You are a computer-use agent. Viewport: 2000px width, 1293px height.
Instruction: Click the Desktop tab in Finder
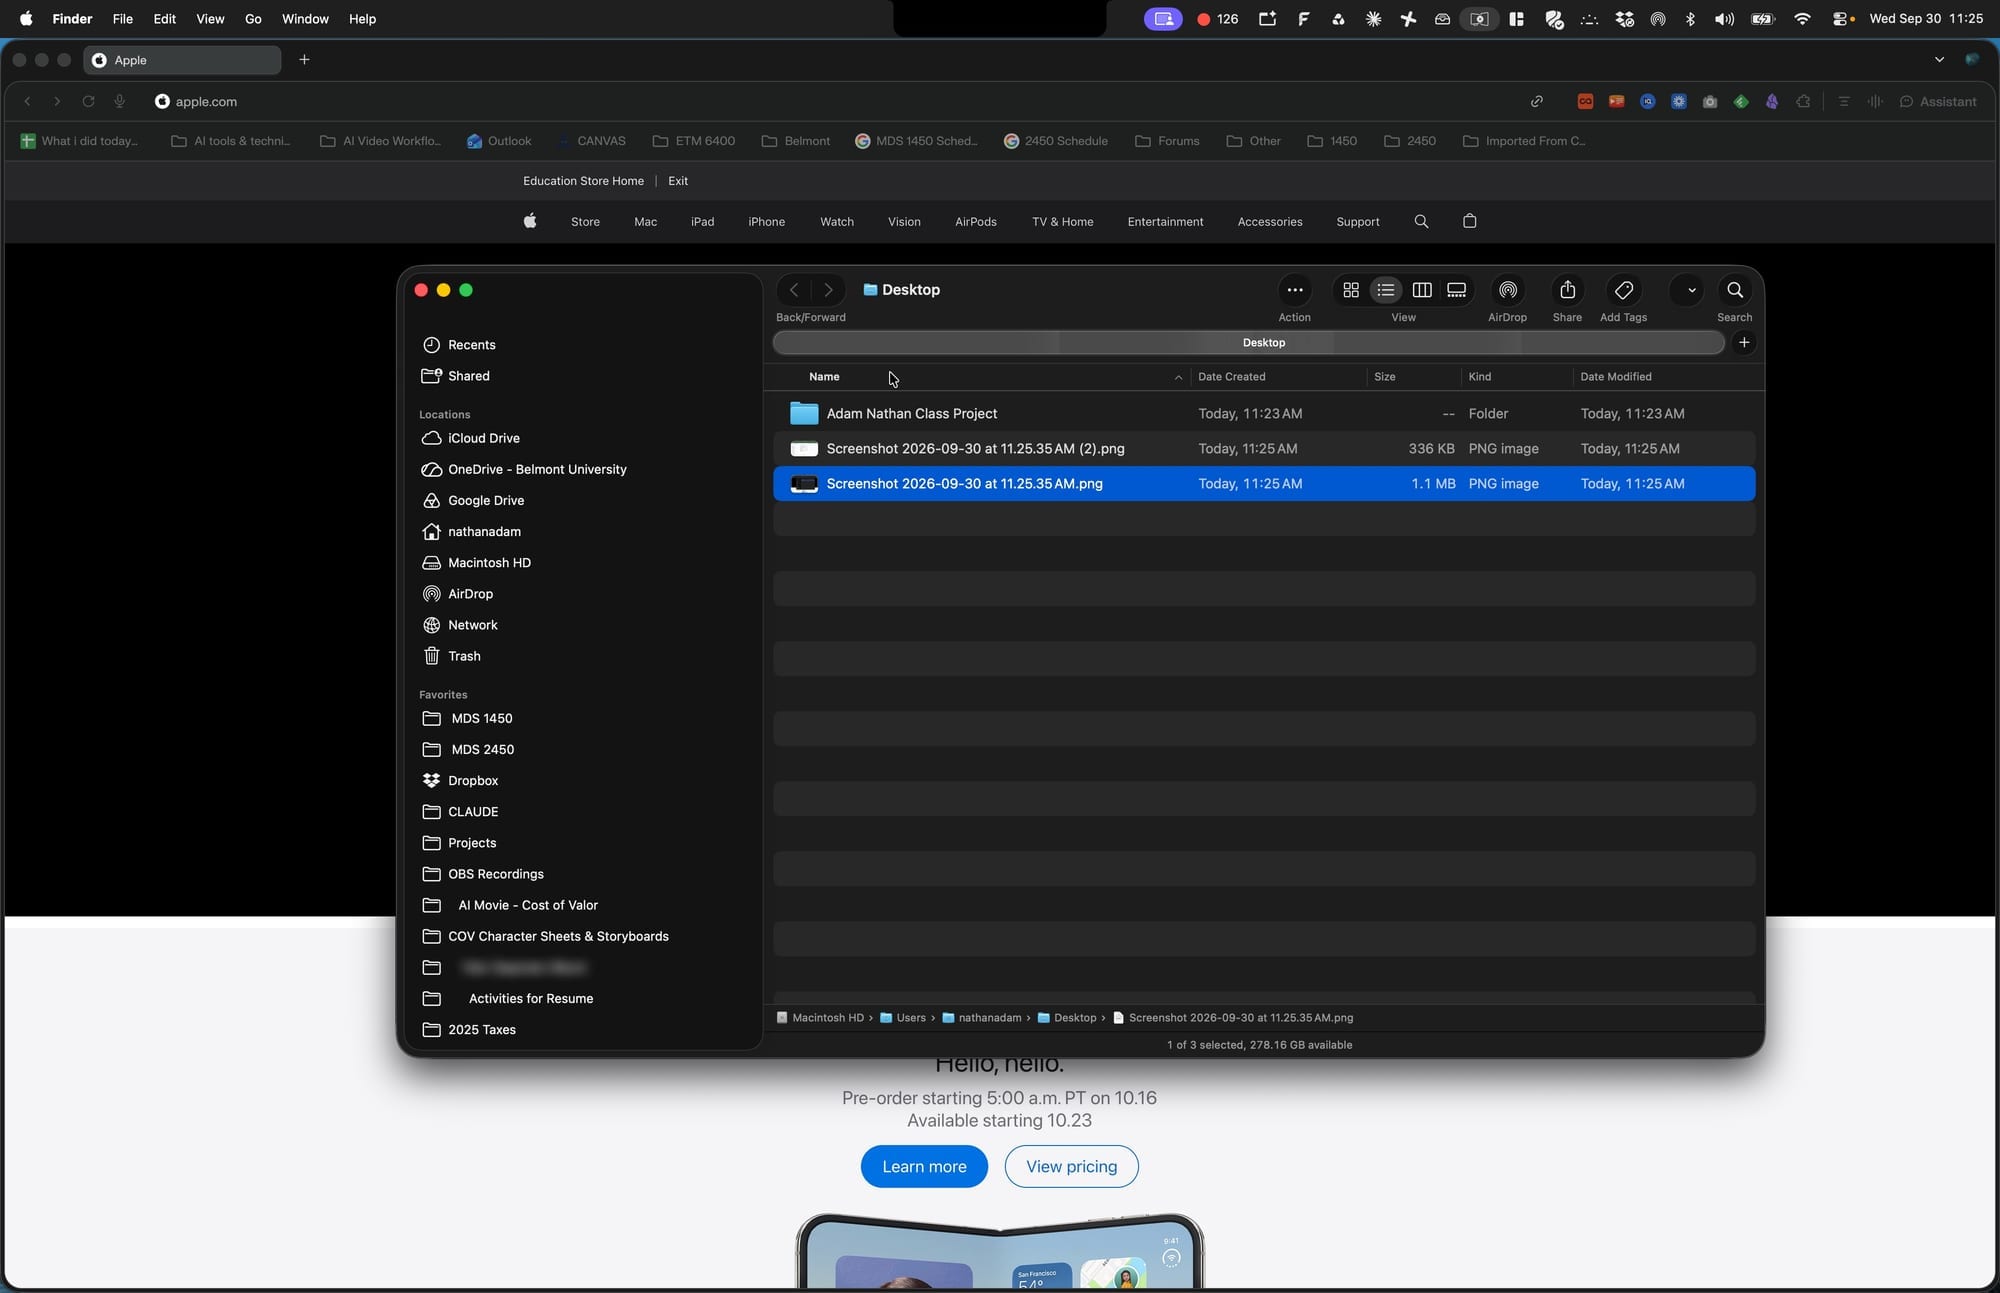click(x=1249, y=342)
